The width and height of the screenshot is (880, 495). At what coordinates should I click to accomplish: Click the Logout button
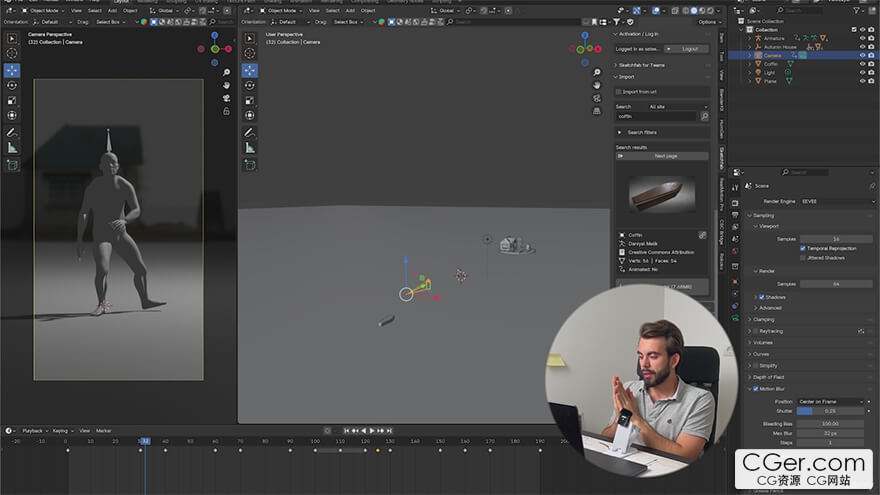[689, 48]
